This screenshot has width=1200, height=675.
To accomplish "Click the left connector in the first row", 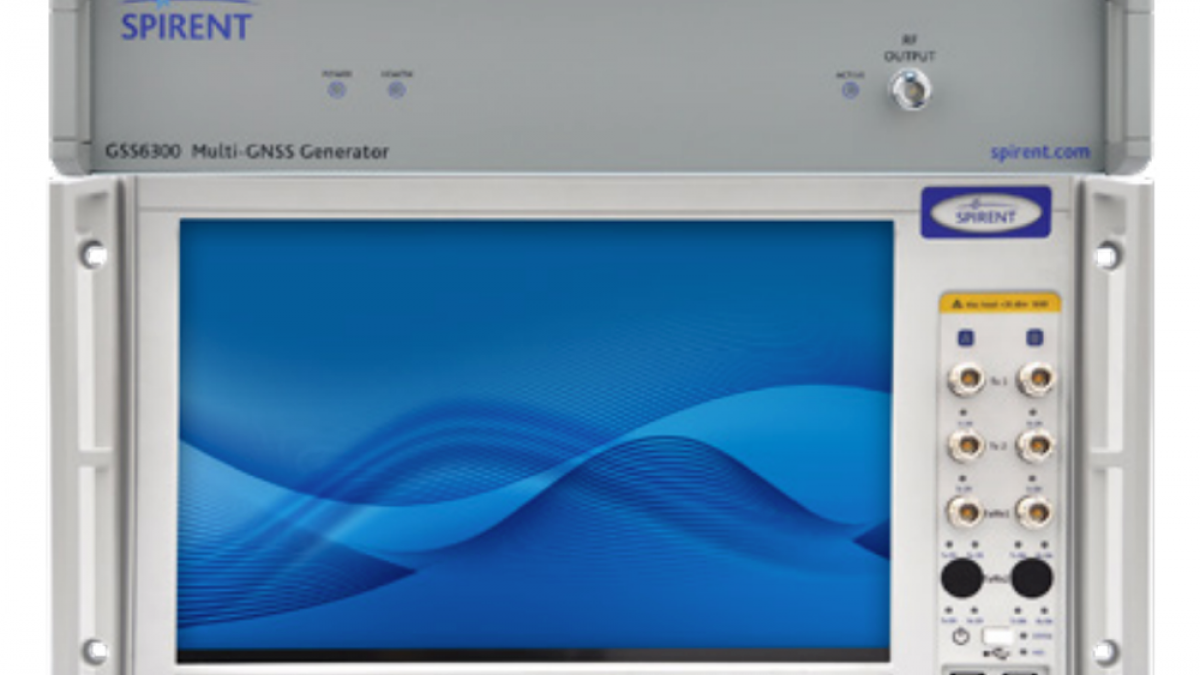I will pyautogui.click(x=966, y=379).
